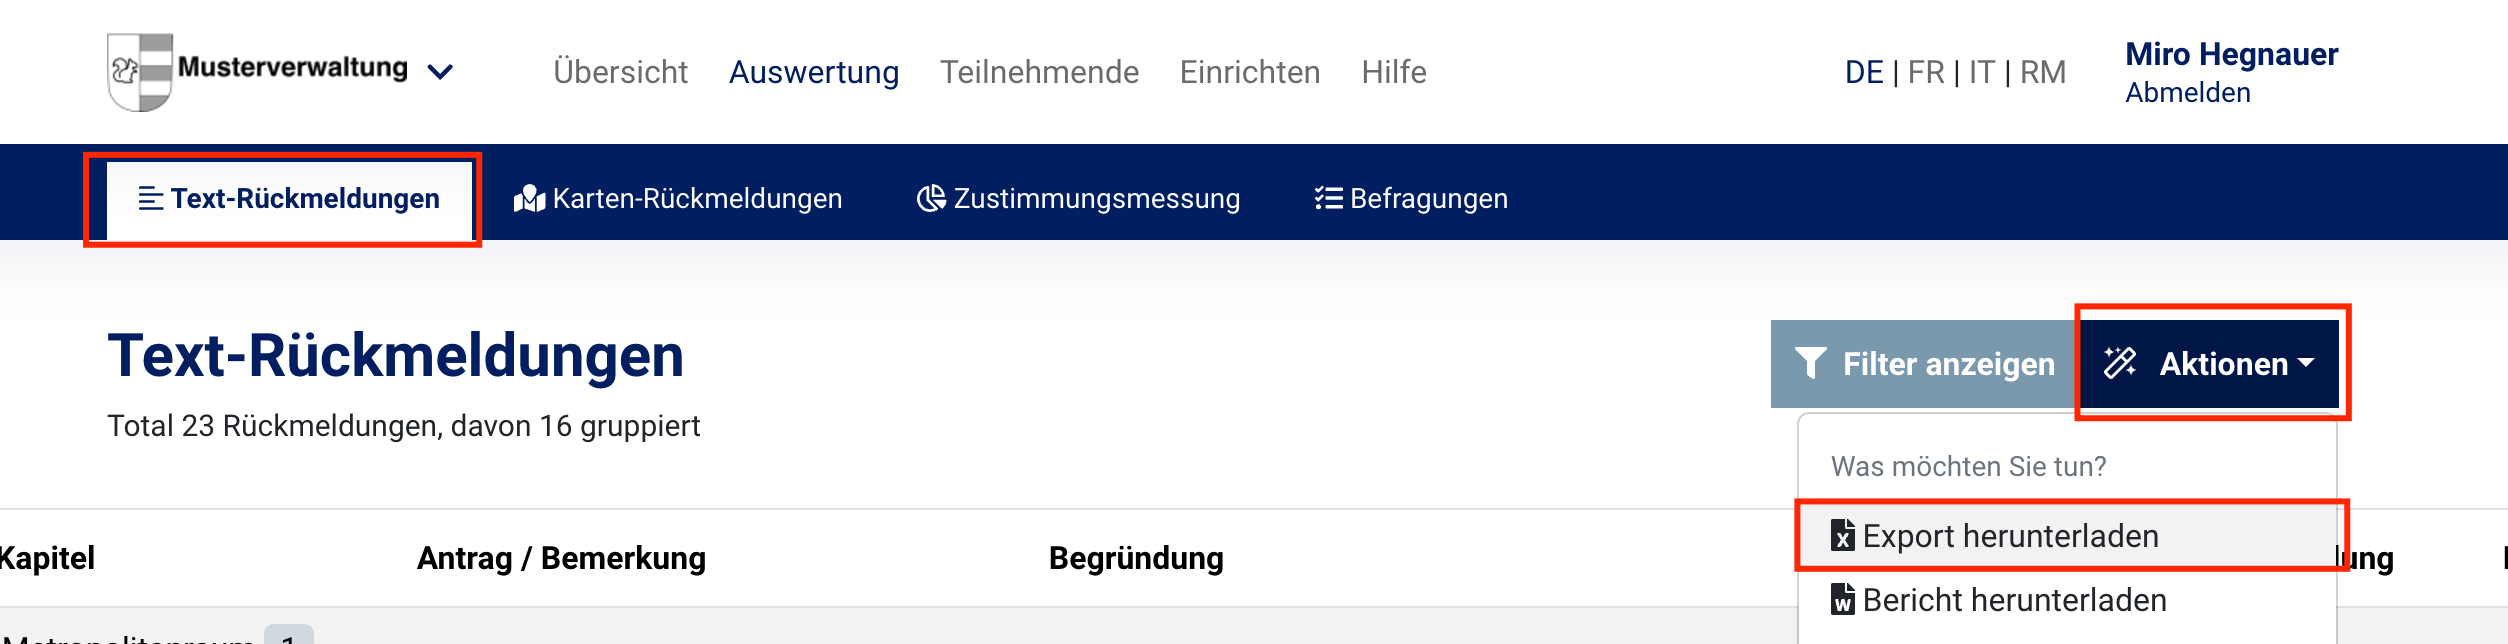Open the Teilnehmende page

(x=1039, y=72)
